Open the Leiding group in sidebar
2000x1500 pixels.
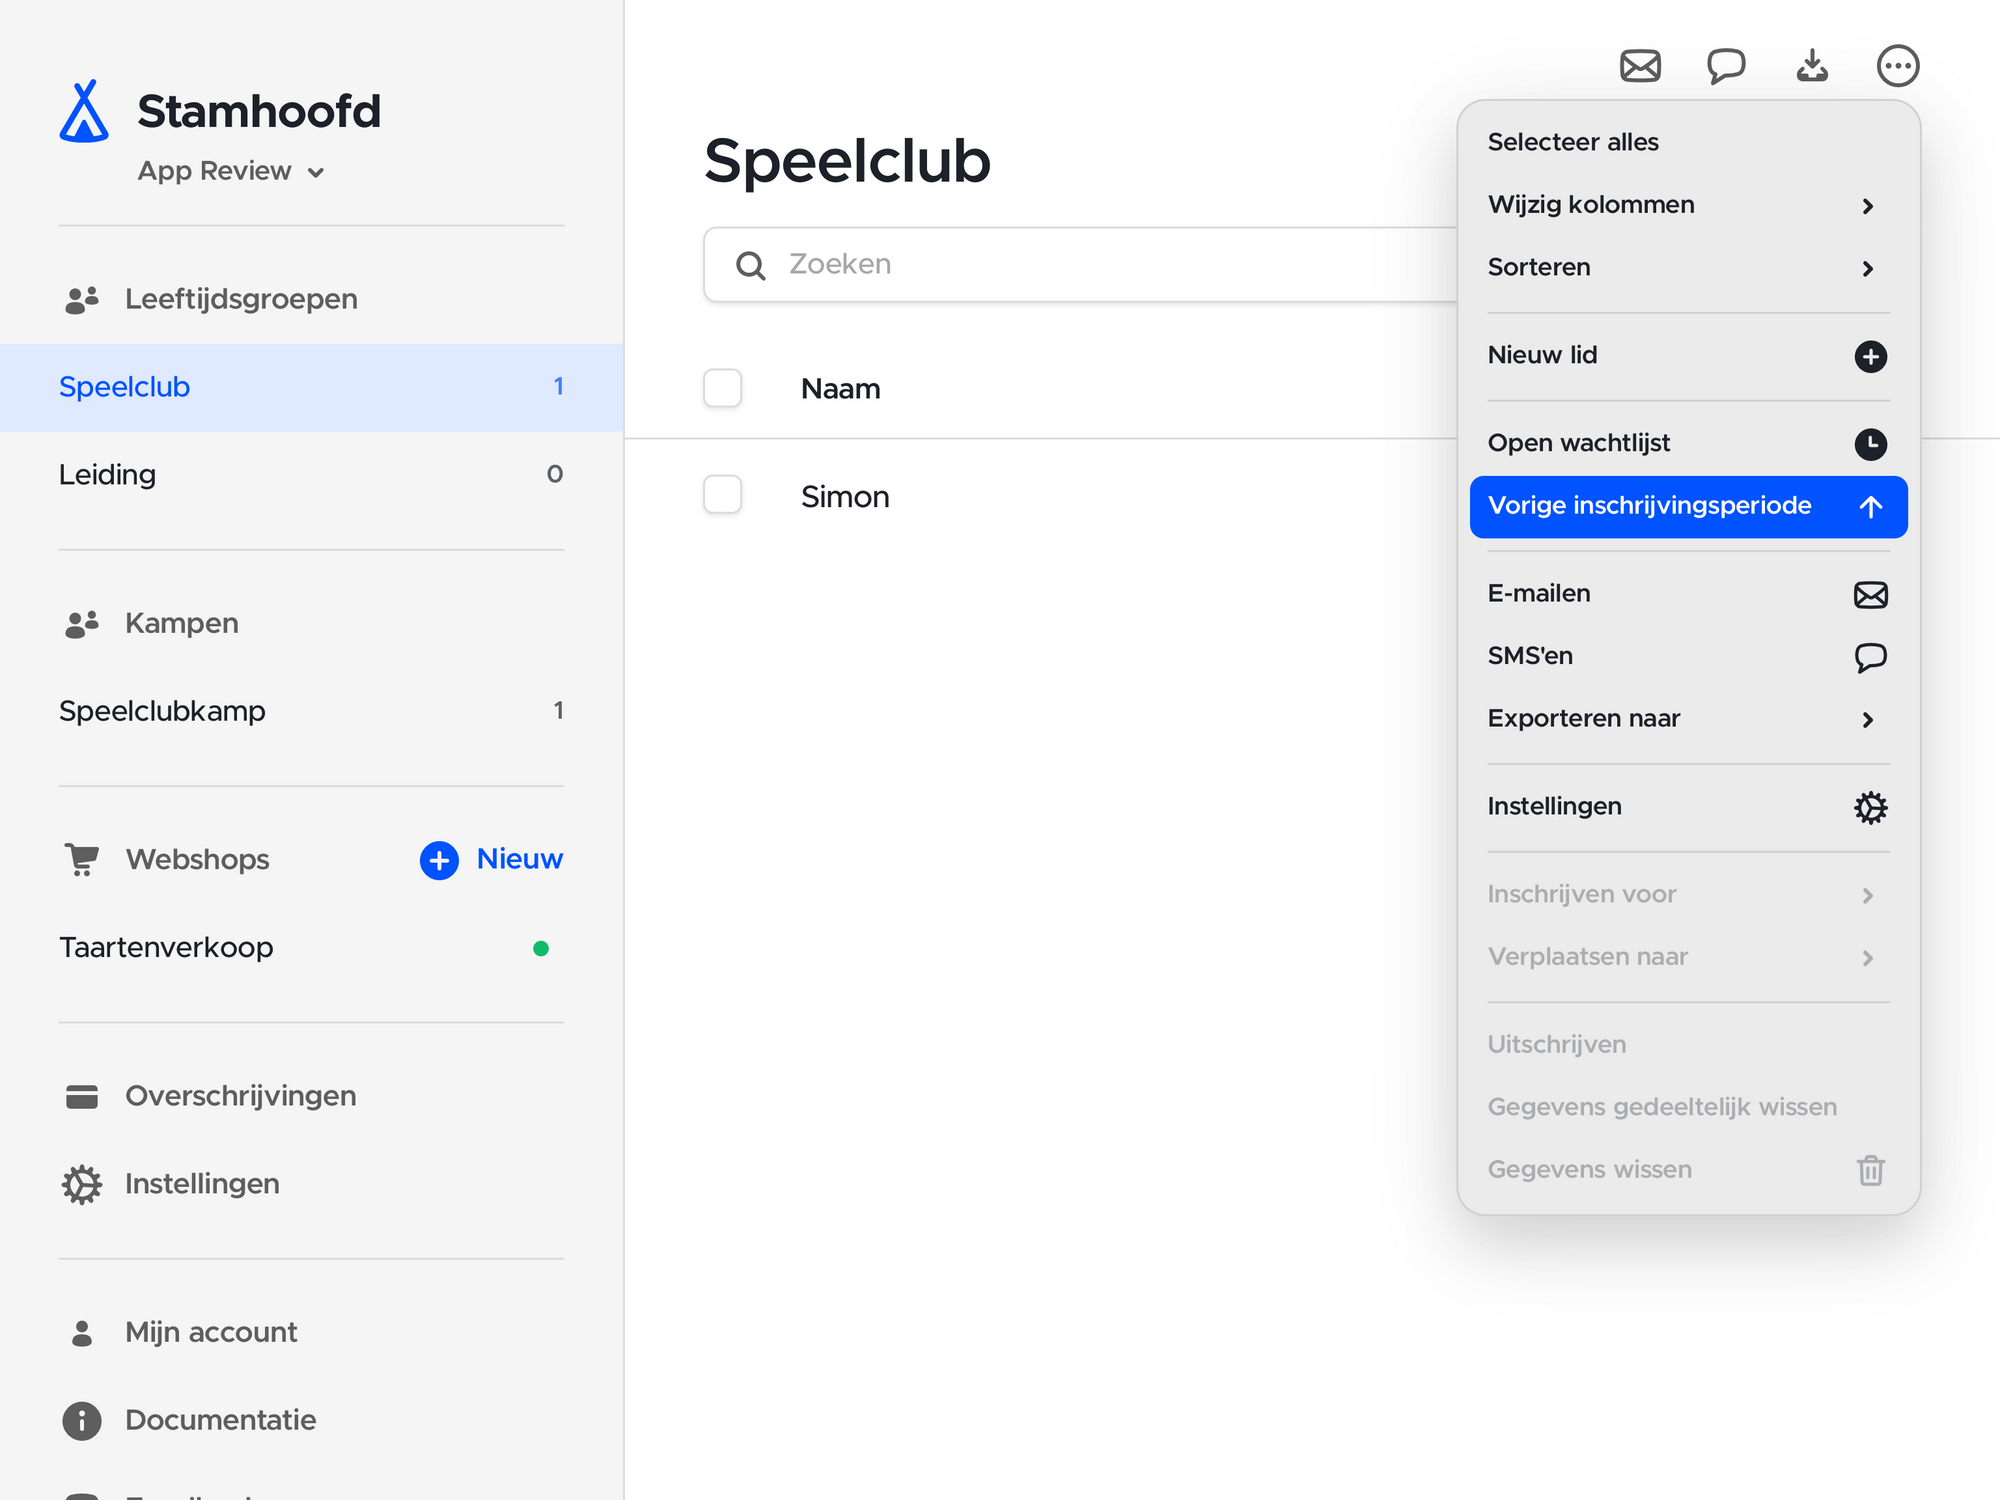[311, 475]
